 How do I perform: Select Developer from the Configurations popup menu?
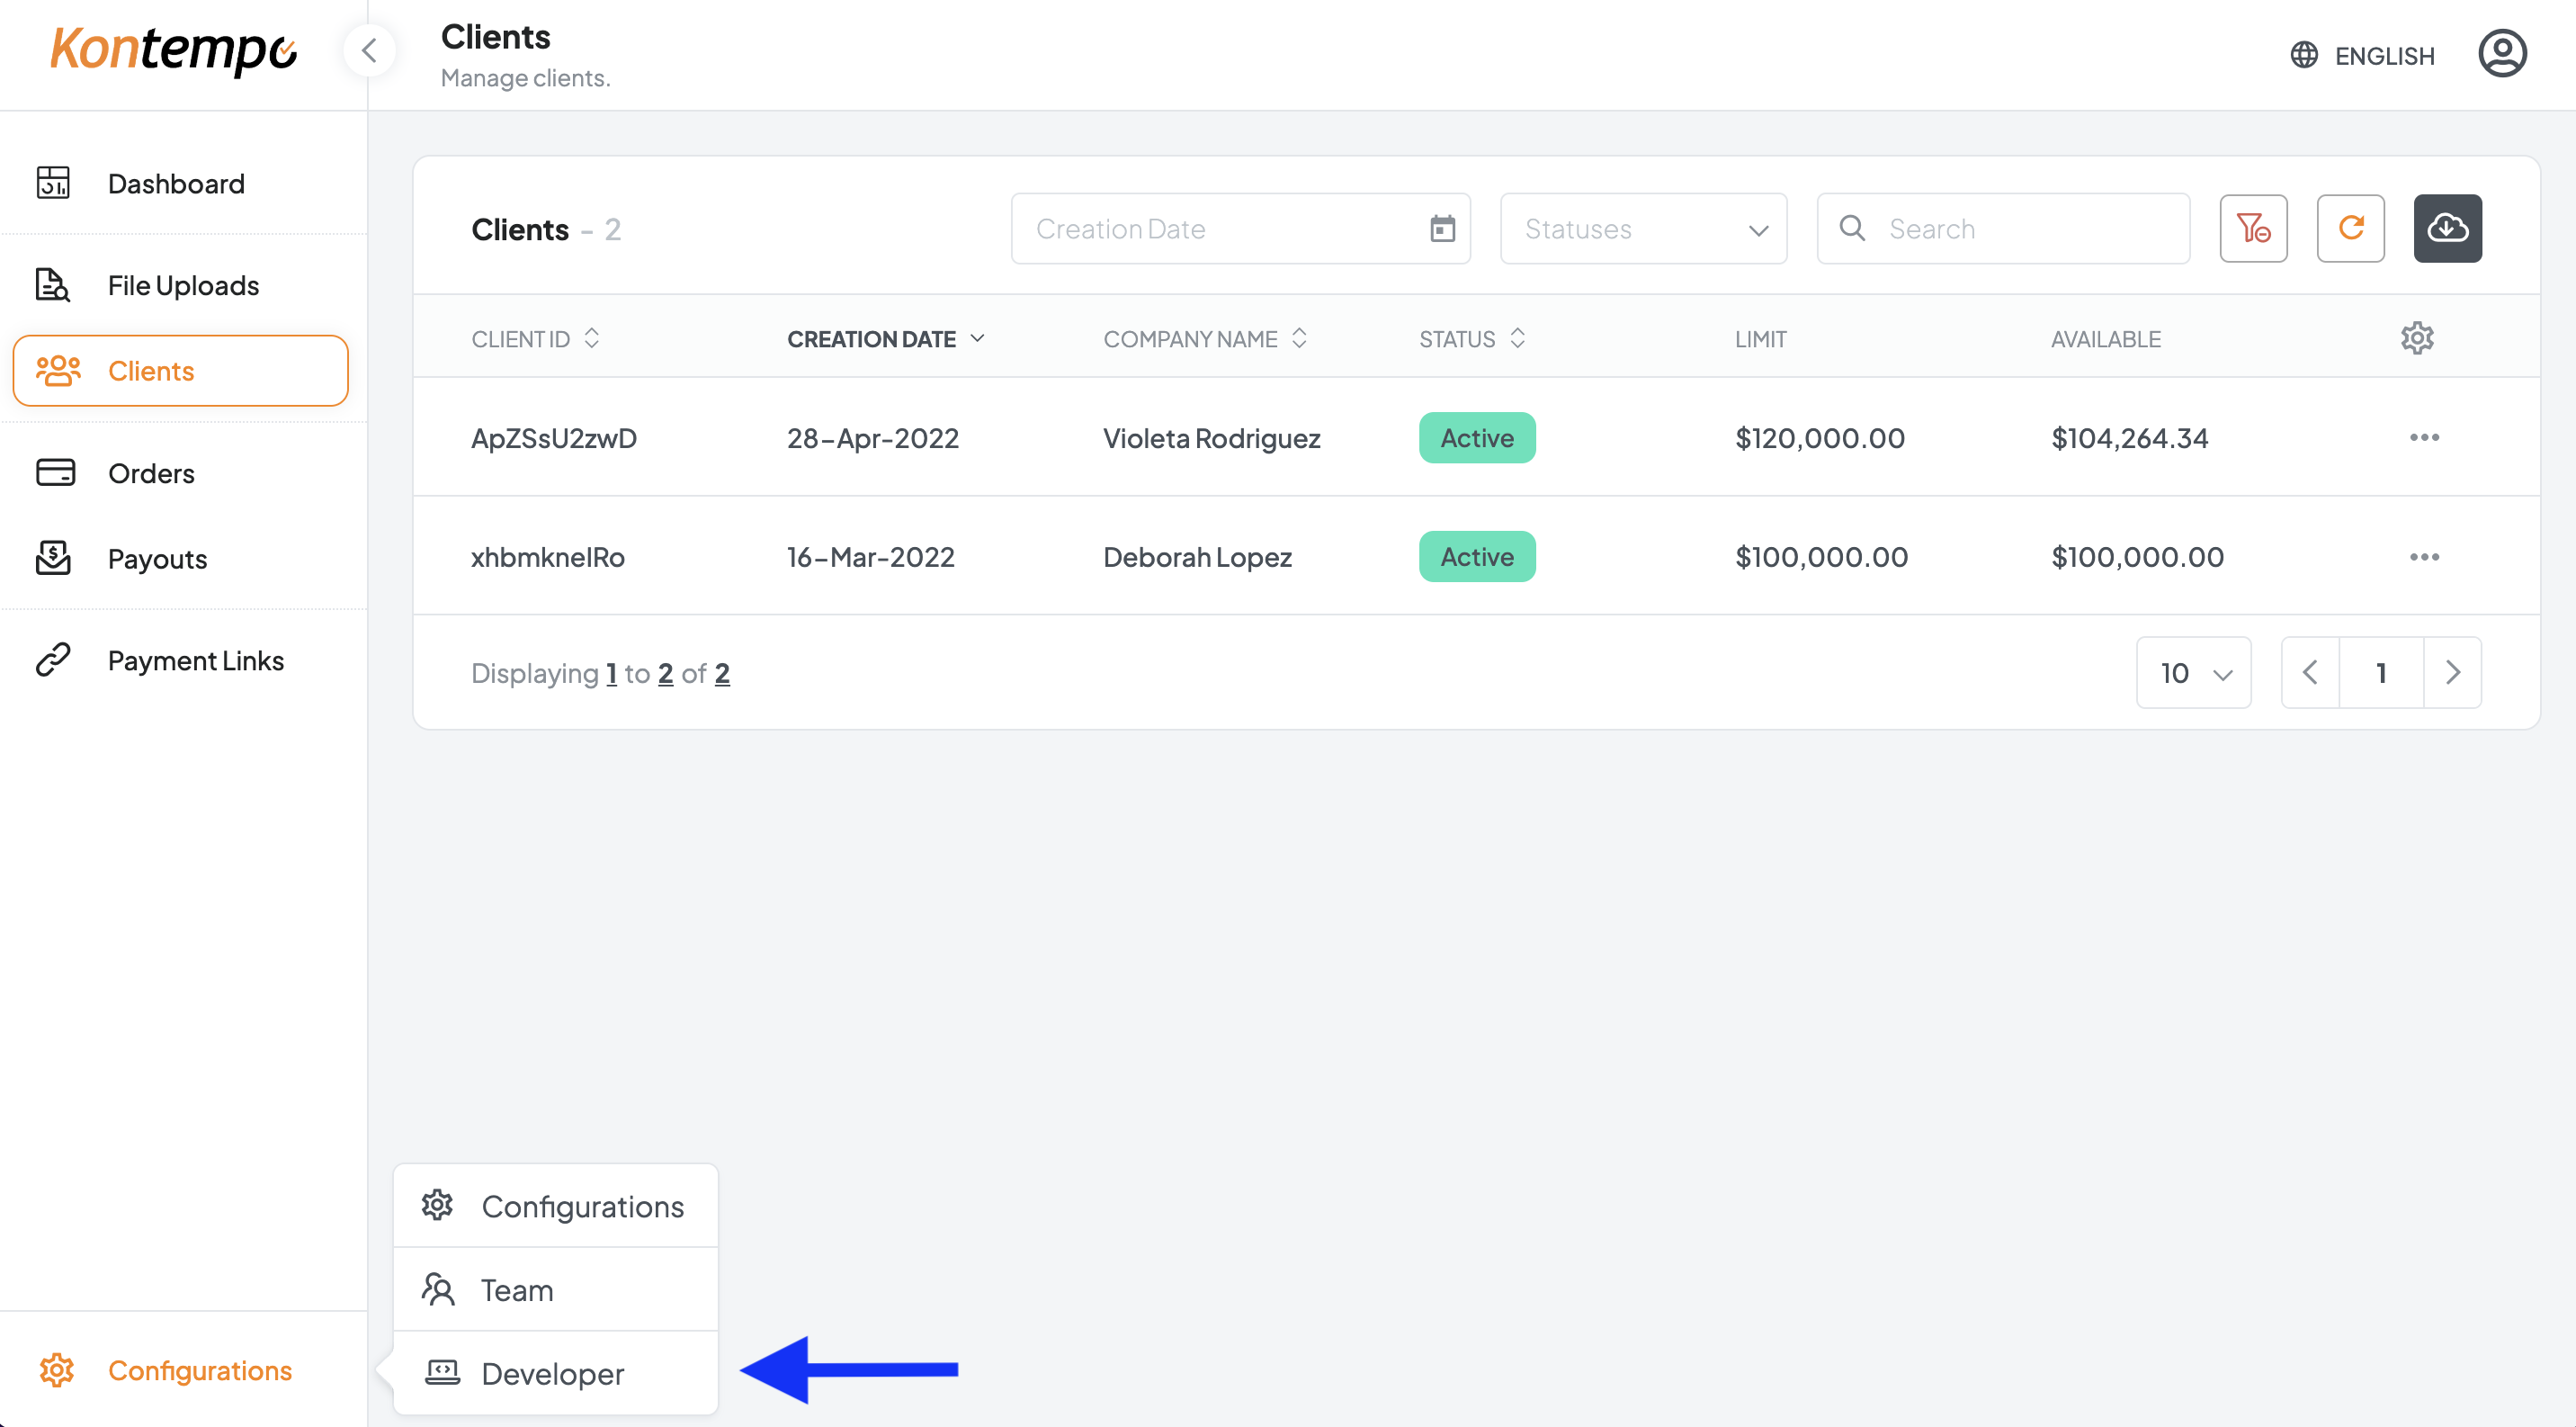(x=553, y=1373)
